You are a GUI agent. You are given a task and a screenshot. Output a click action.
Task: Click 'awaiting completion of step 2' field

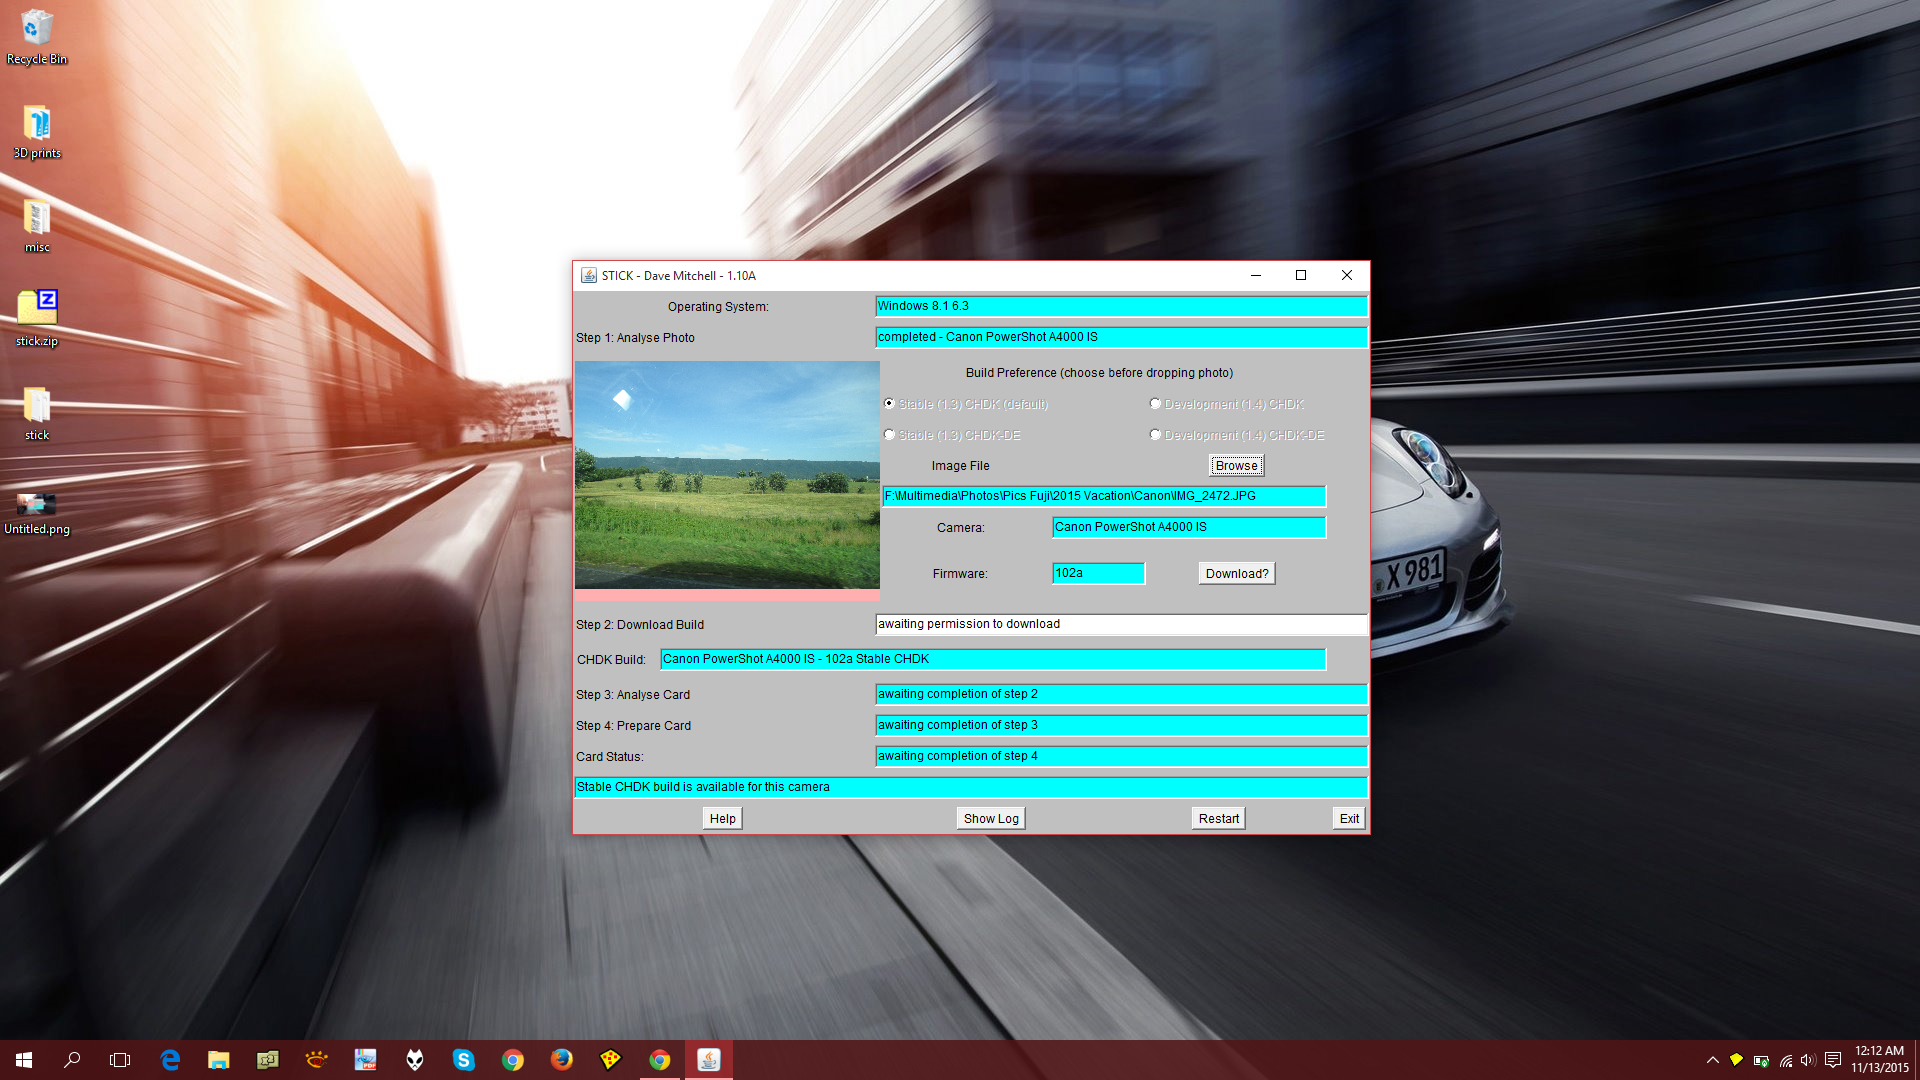click(x=1121, y=694)
